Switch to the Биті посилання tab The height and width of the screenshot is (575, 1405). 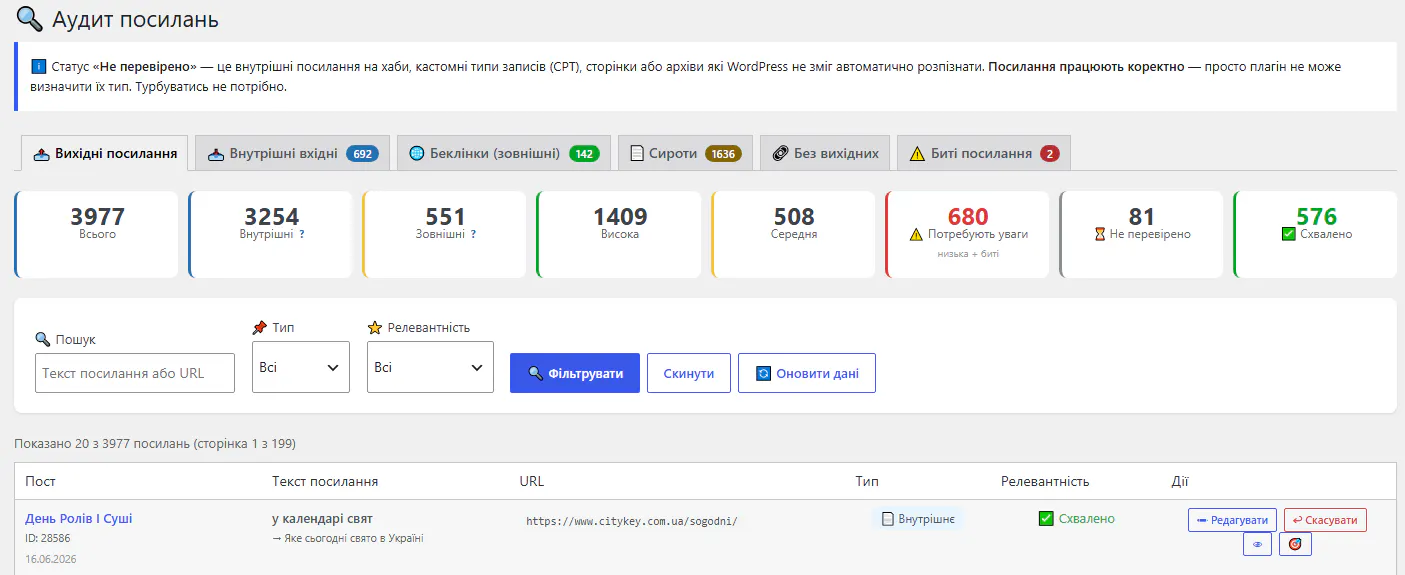983,153
